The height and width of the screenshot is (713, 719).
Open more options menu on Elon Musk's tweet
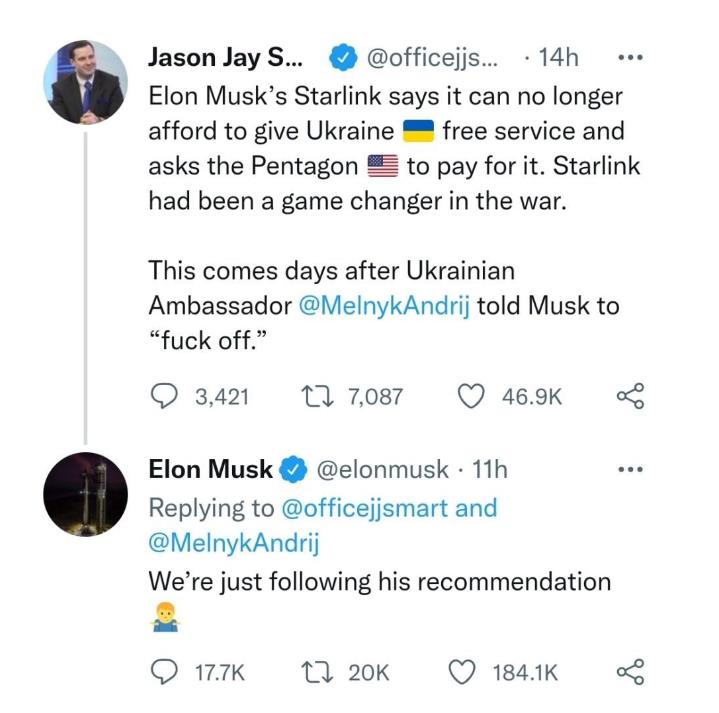click(631, 470)
